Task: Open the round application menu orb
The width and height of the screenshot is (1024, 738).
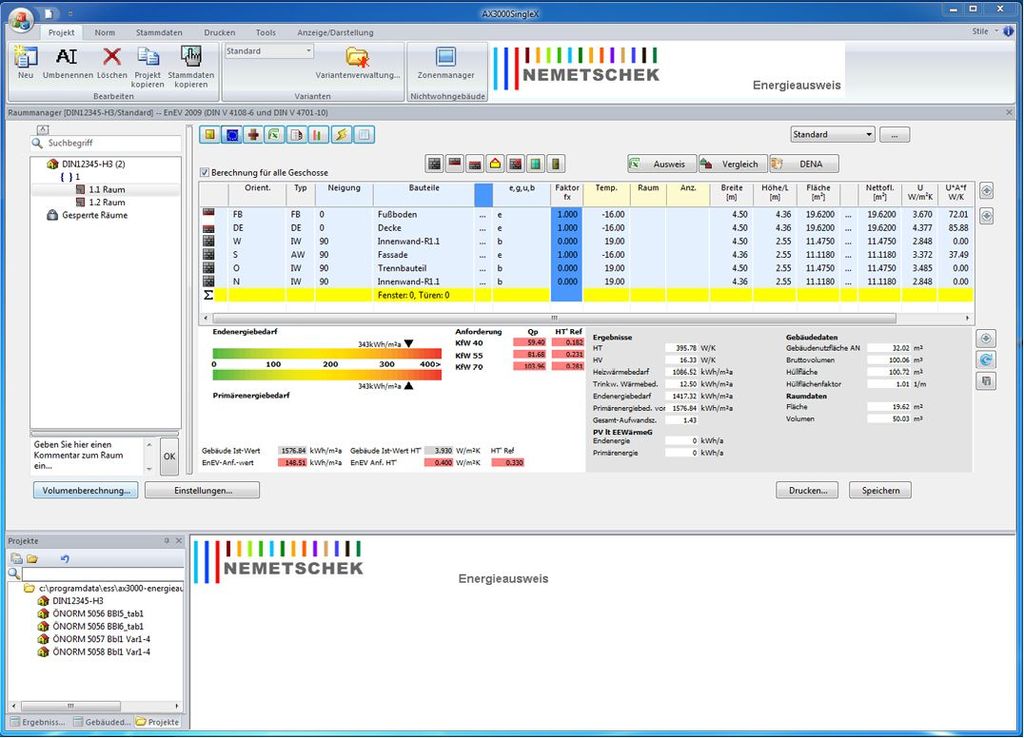Action: pos(21,18)
